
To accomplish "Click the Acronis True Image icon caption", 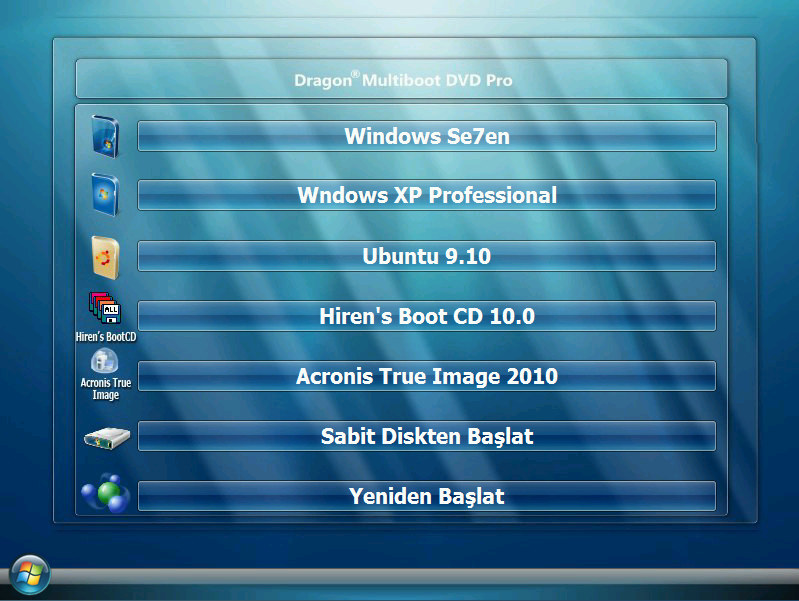I will pos(105,388).
